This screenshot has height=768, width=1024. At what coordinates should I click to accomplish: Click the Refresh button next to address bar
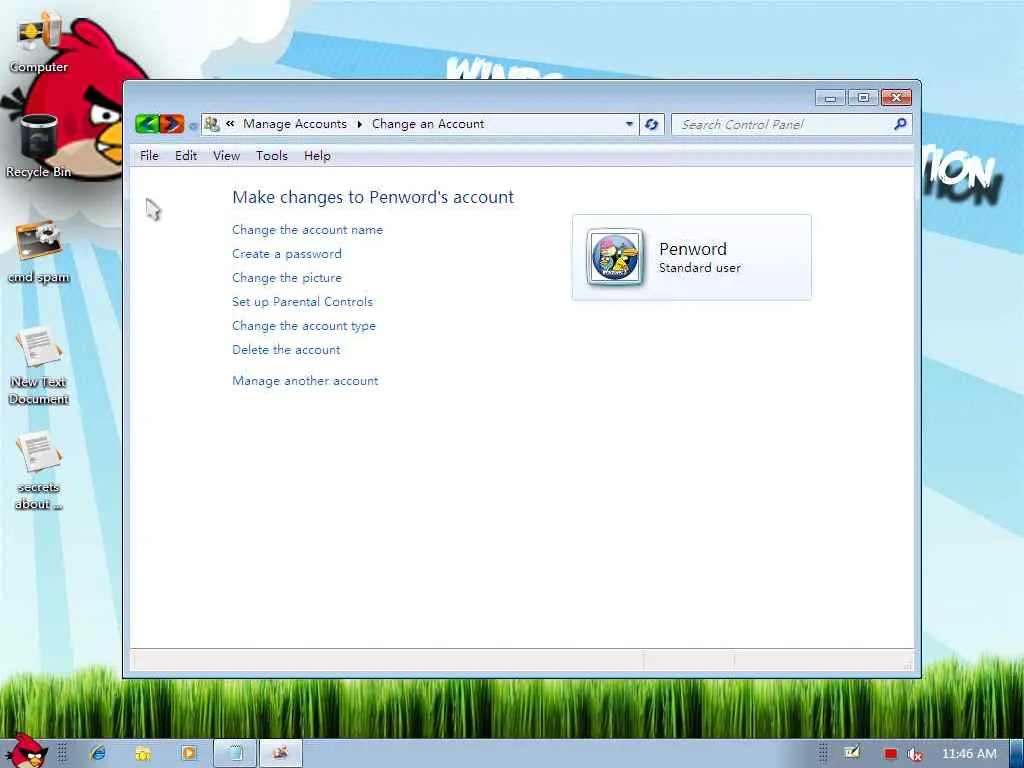652,124
